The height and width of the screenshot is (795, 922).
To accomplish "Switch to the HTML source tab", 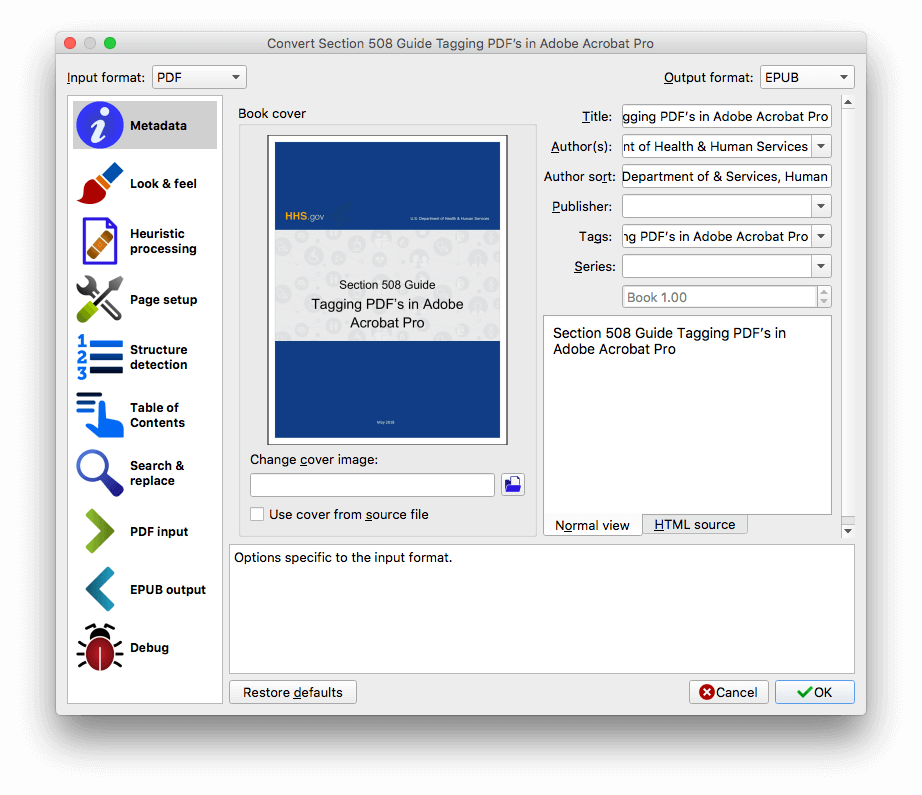I will 694,524.
